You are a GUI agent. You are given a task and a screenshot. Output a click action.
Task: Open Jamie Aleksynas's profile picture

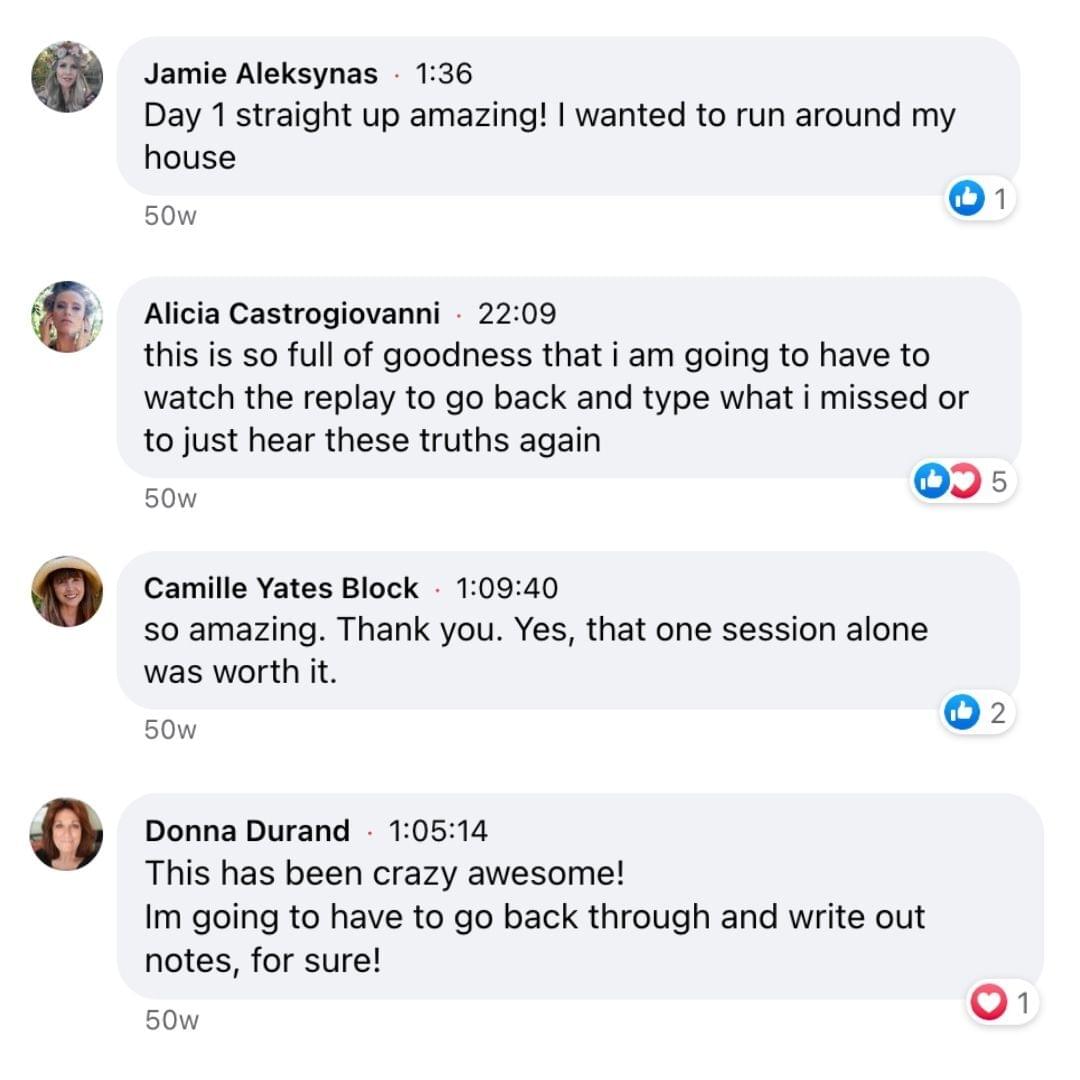coord(67,77)
